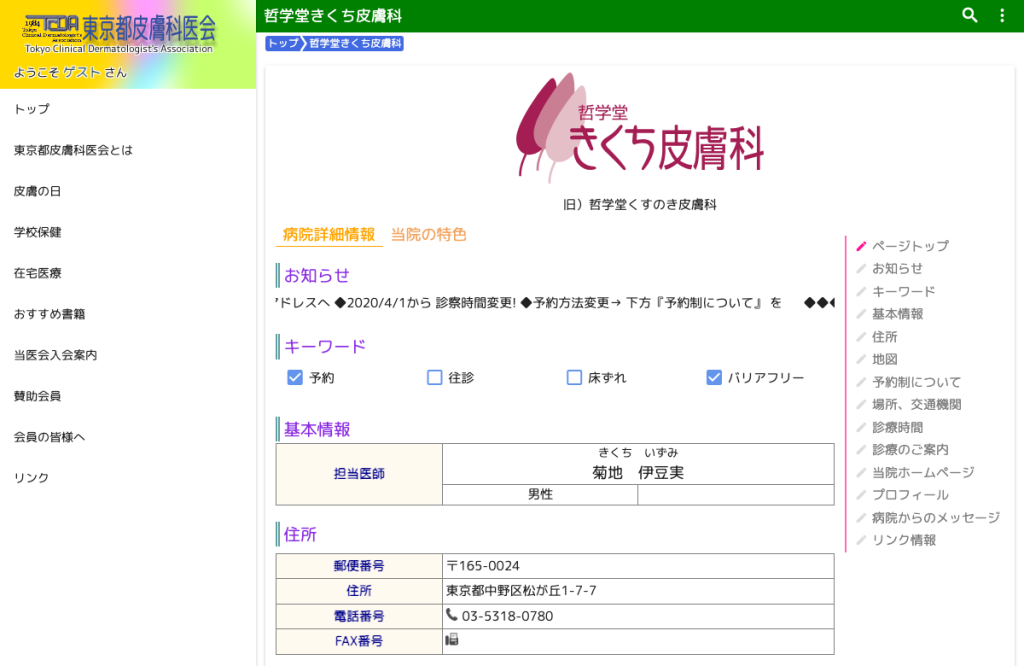Click the phone number 03-5318-0780

(x=507, y=616)
